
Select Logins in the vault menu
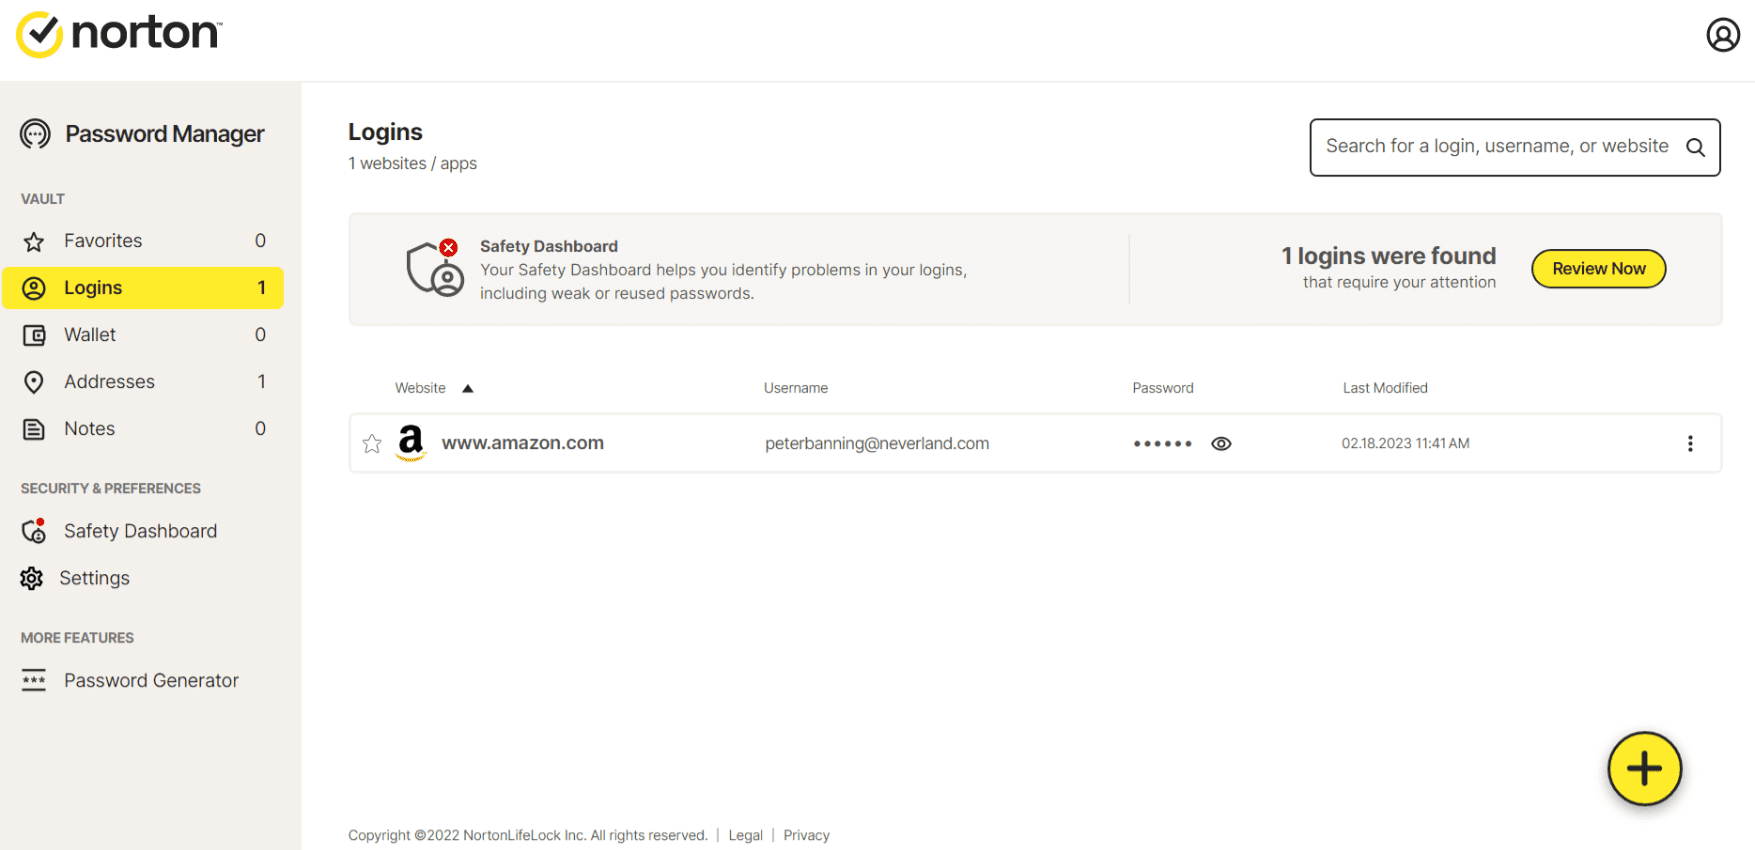[x=143, y=288]
